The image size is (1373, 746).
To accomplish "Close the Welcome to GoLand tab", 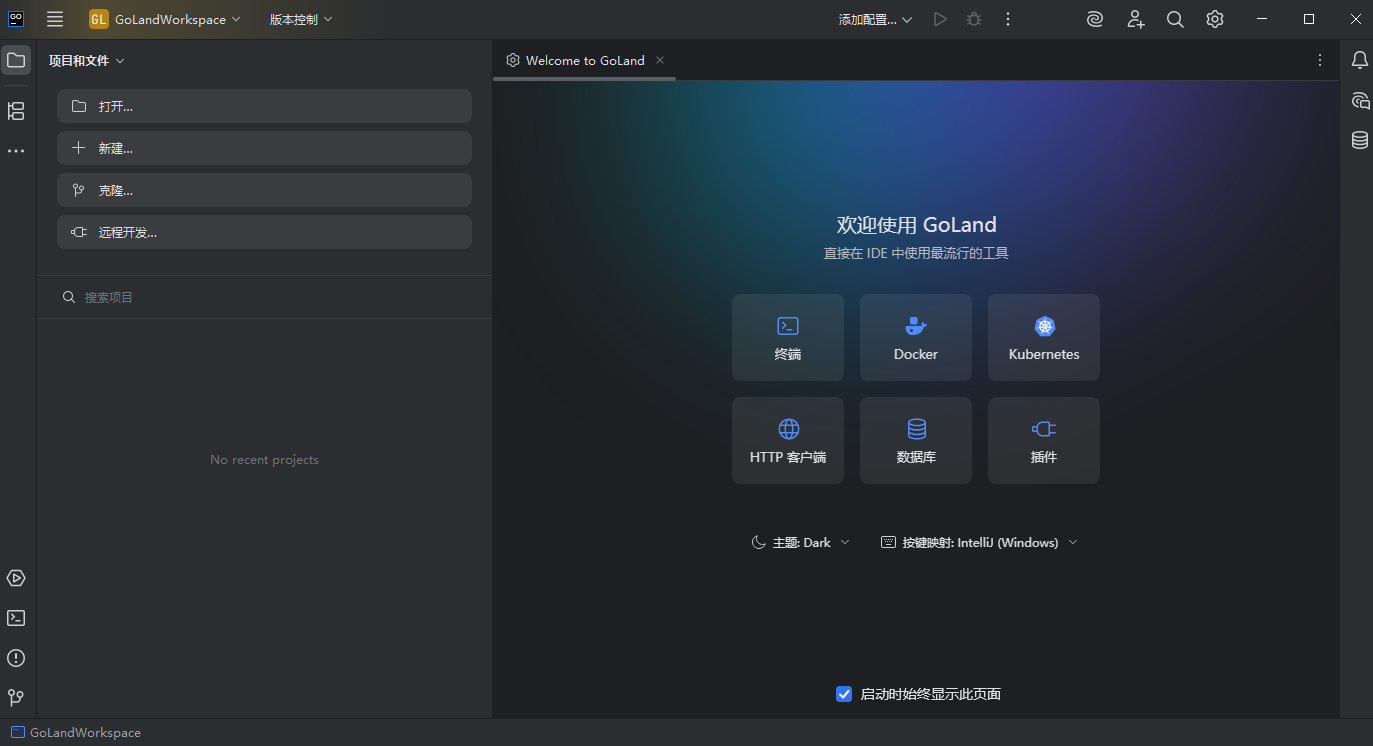I will [660, 60].
